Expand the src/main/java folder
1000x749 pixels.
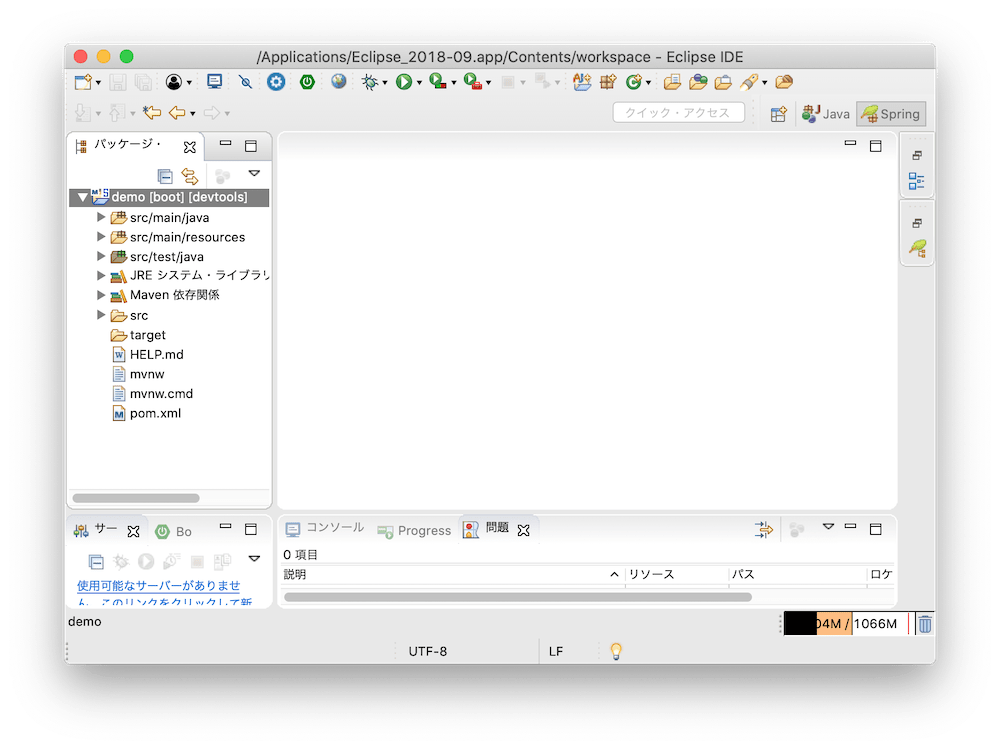click(x=100, y=217)
